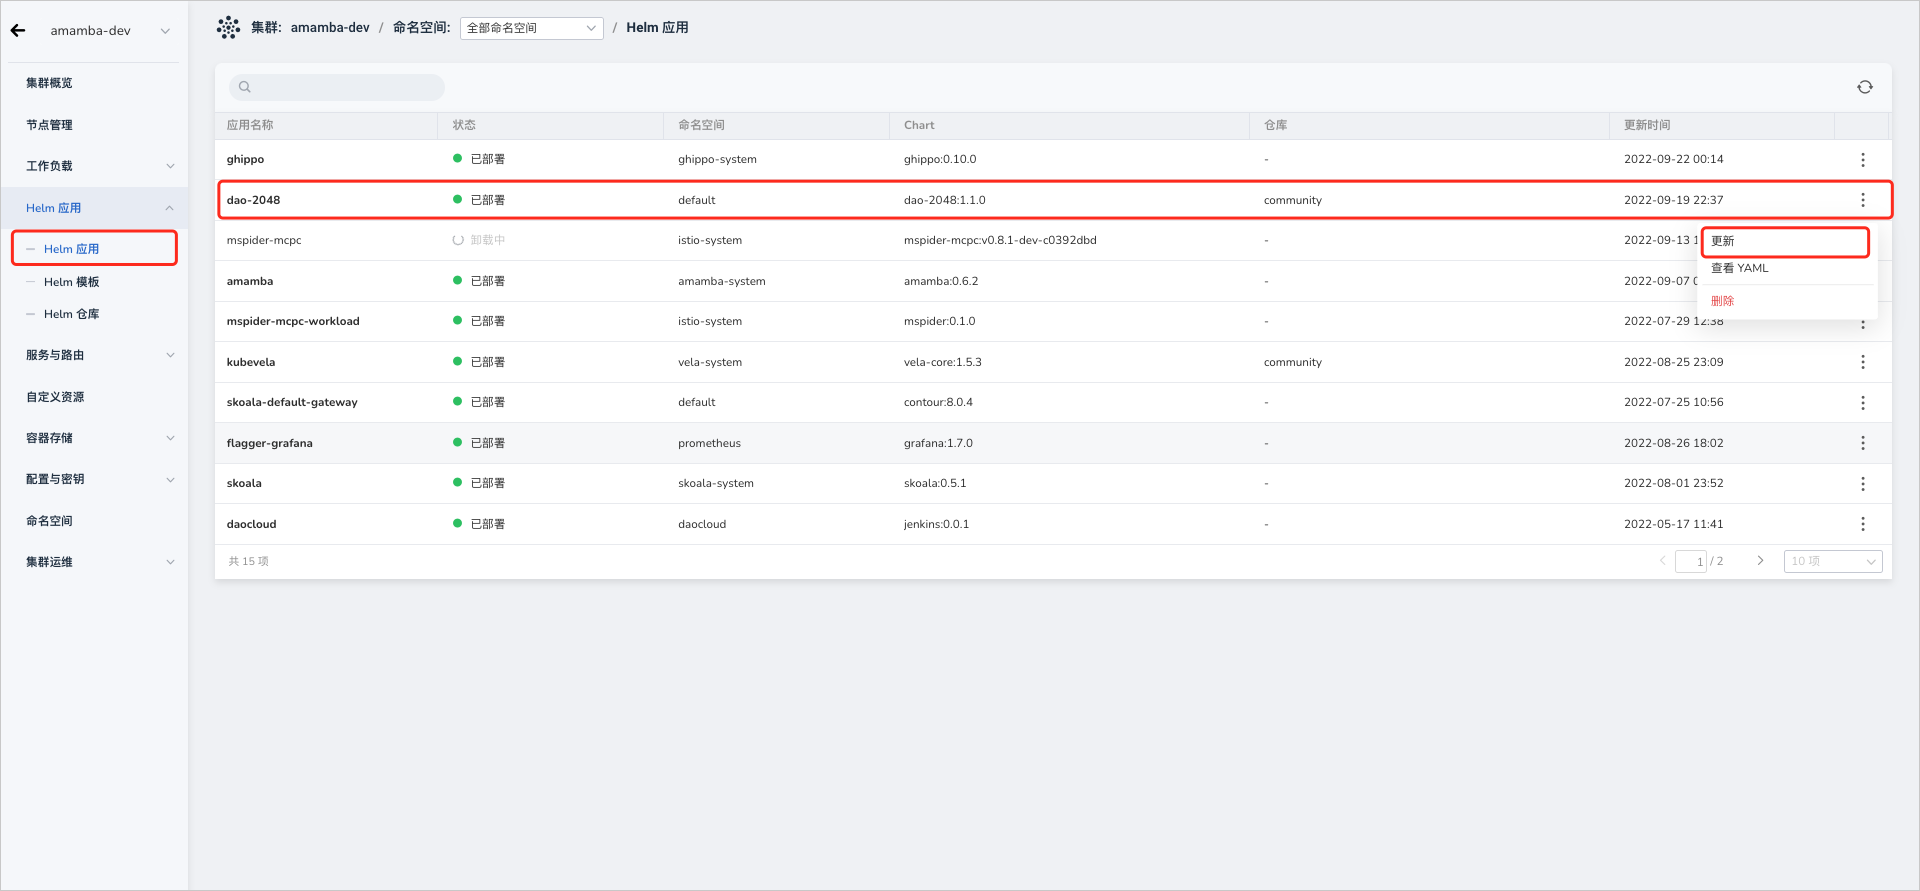Open the mspider-mcpc-workload application link
The width and height of the screenshot is (1920, 891).
pyautogui.click(x=293, y=321)
